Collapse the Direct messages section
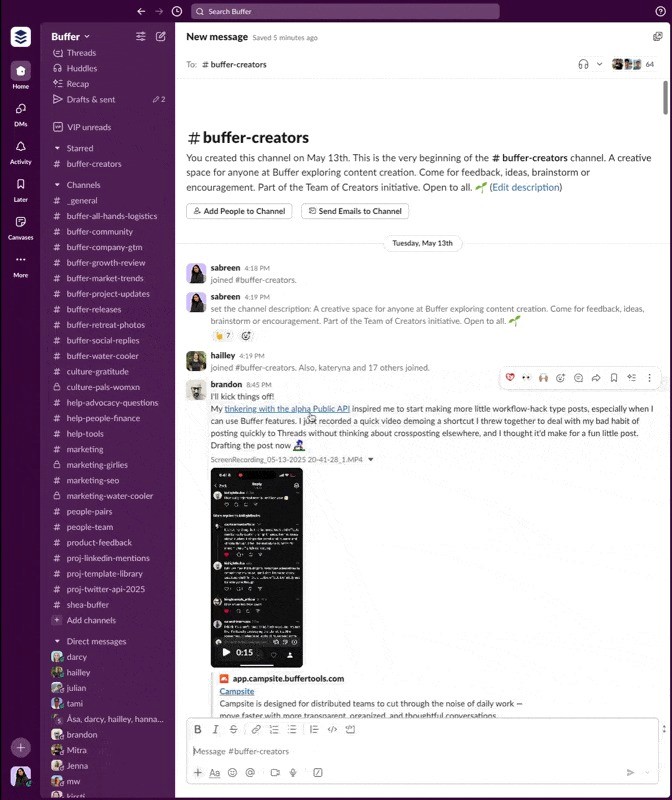The height and width of the screenshot is (800, 672). click(57, 641)
